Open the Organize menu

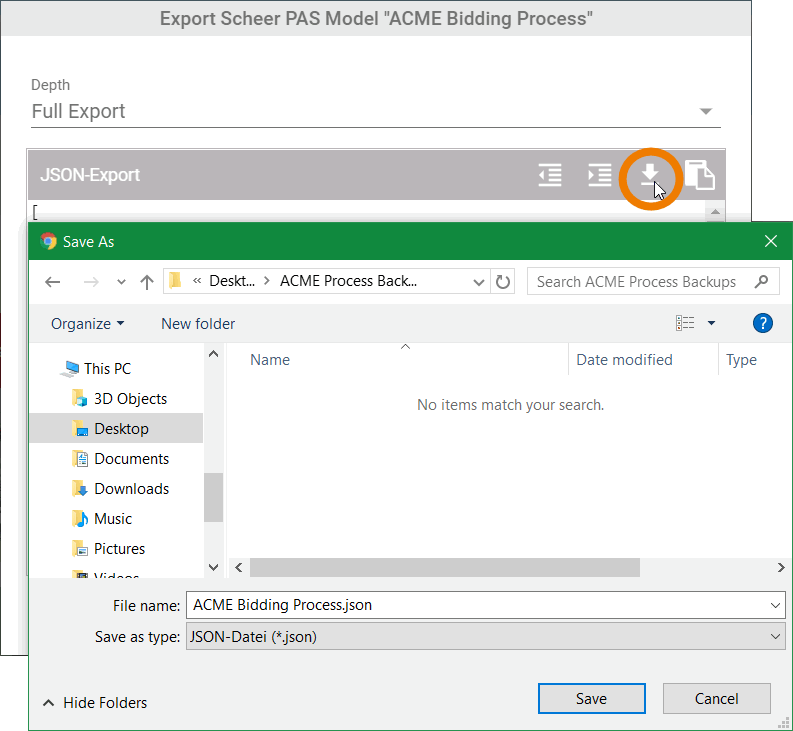coord(88,323)
